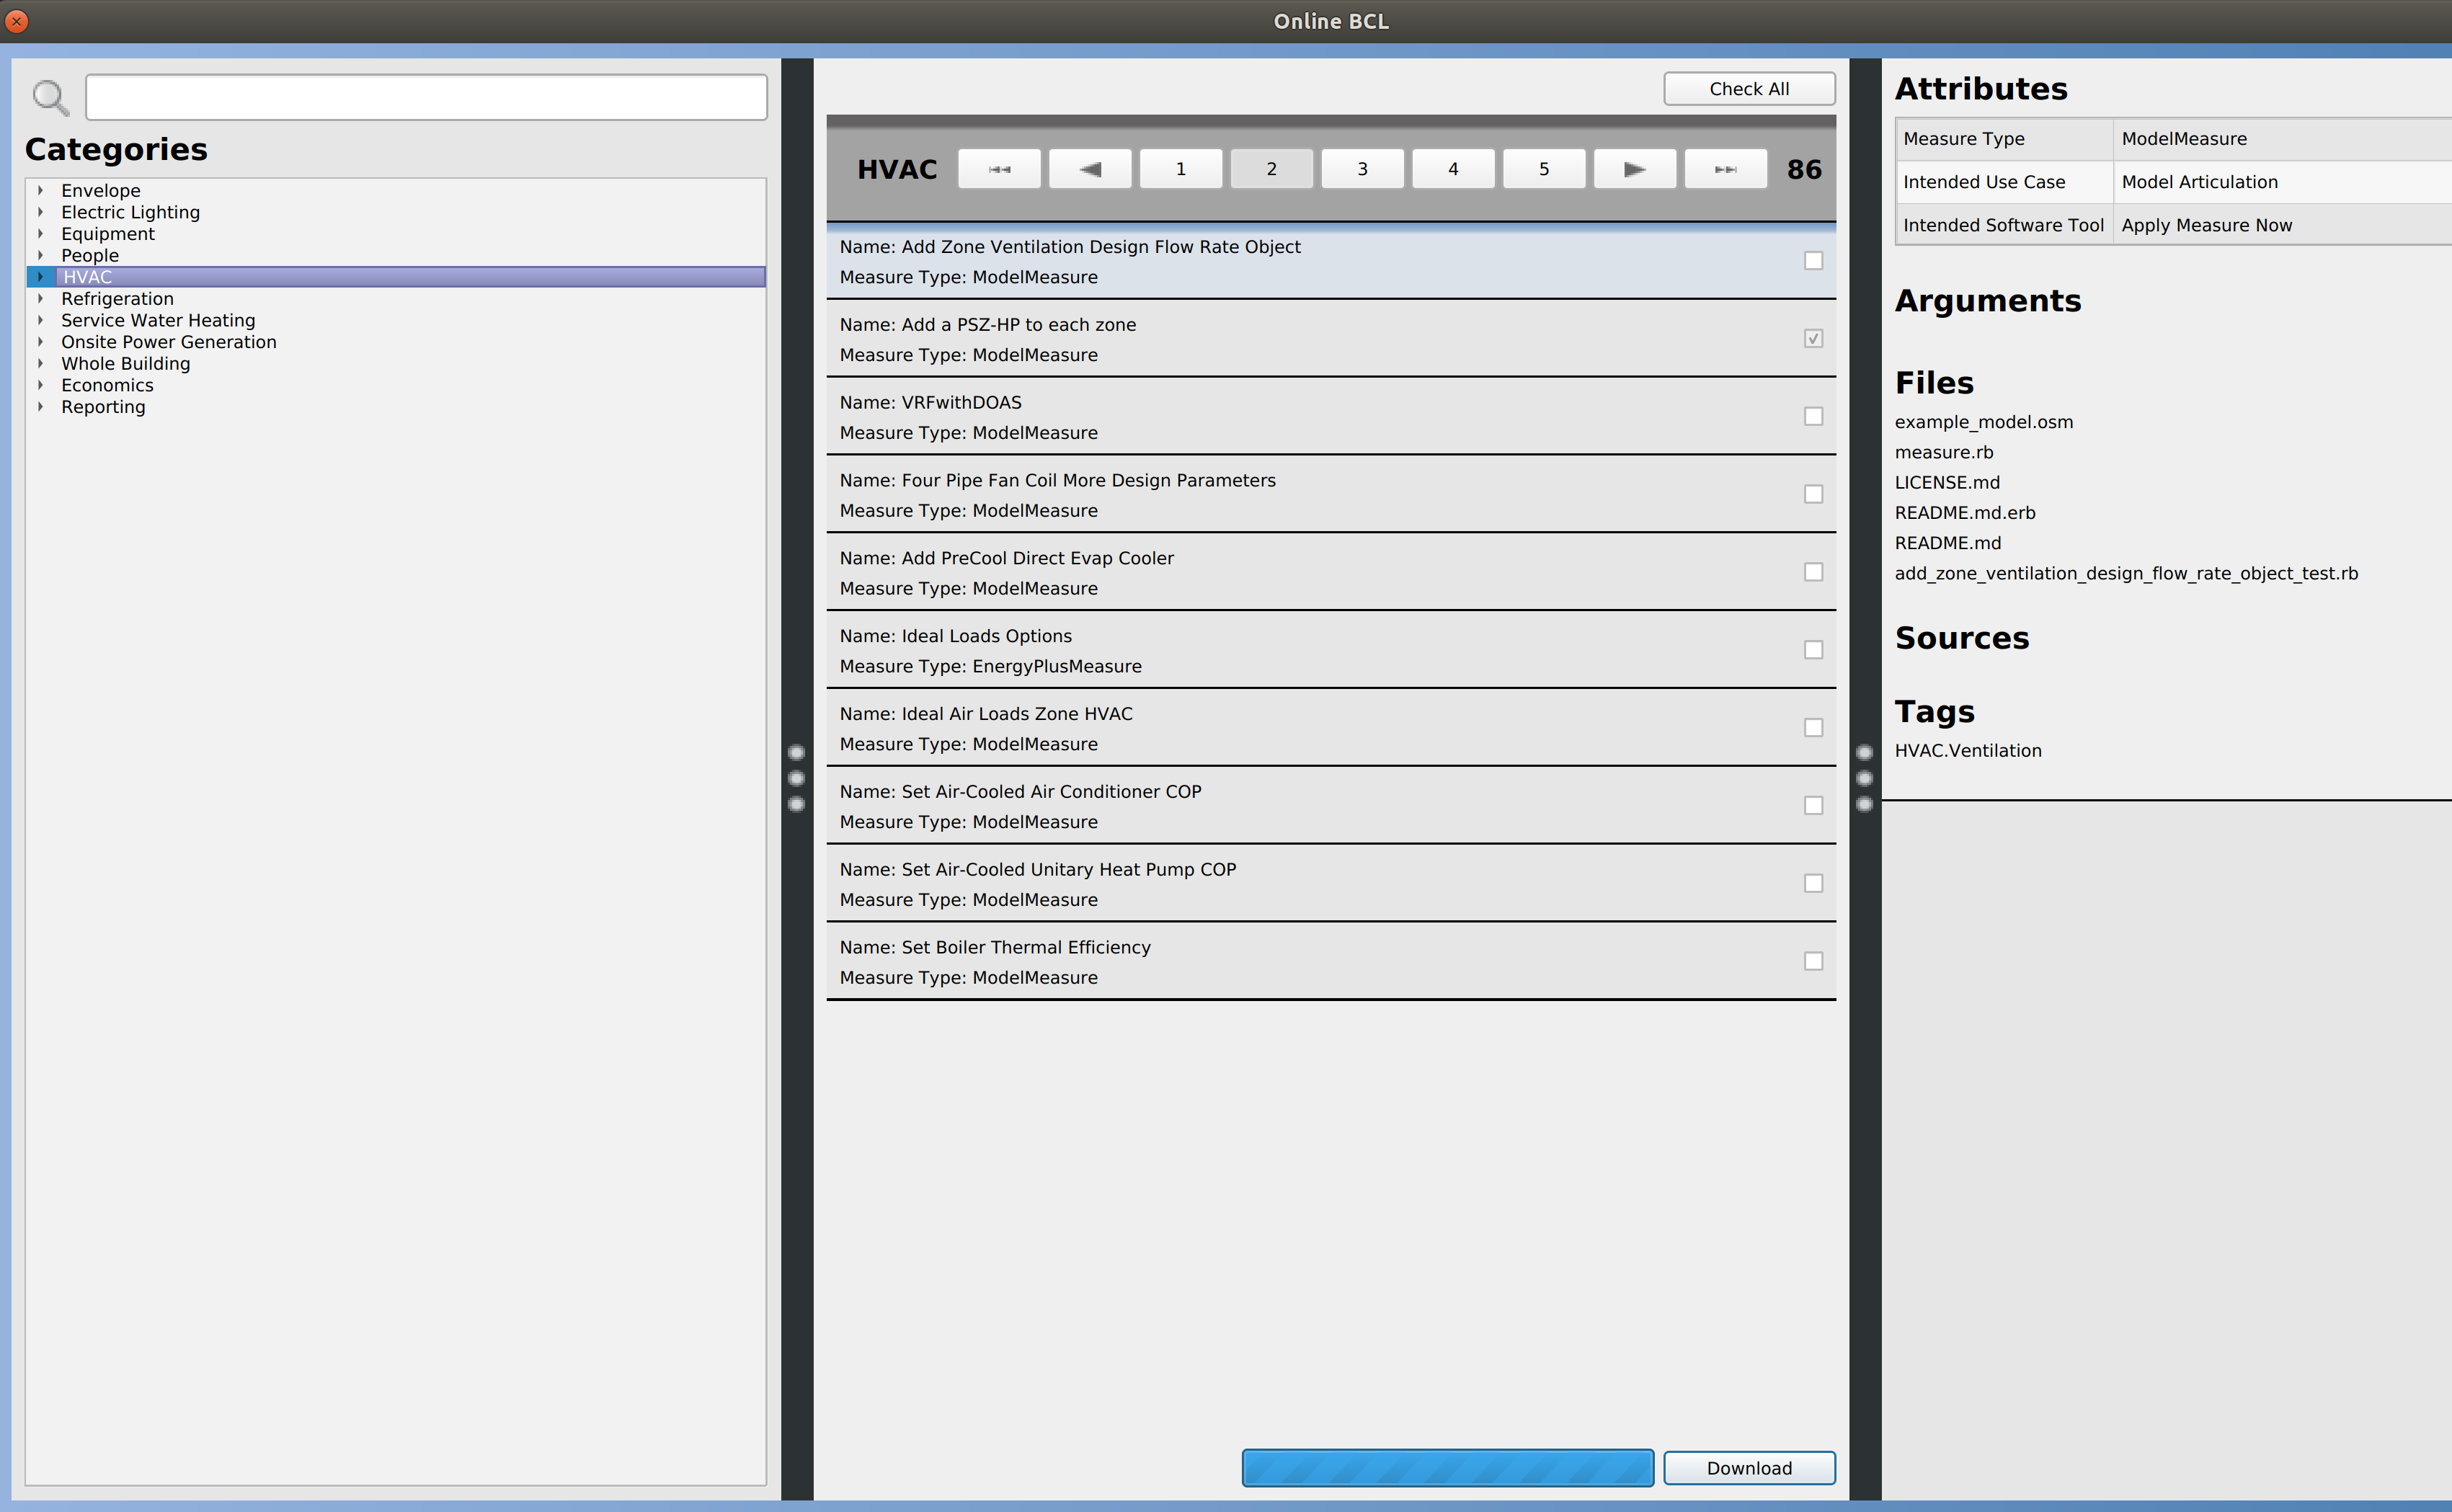Expand the Envelope category
2452x1512 pixels.
pos(40,190)
